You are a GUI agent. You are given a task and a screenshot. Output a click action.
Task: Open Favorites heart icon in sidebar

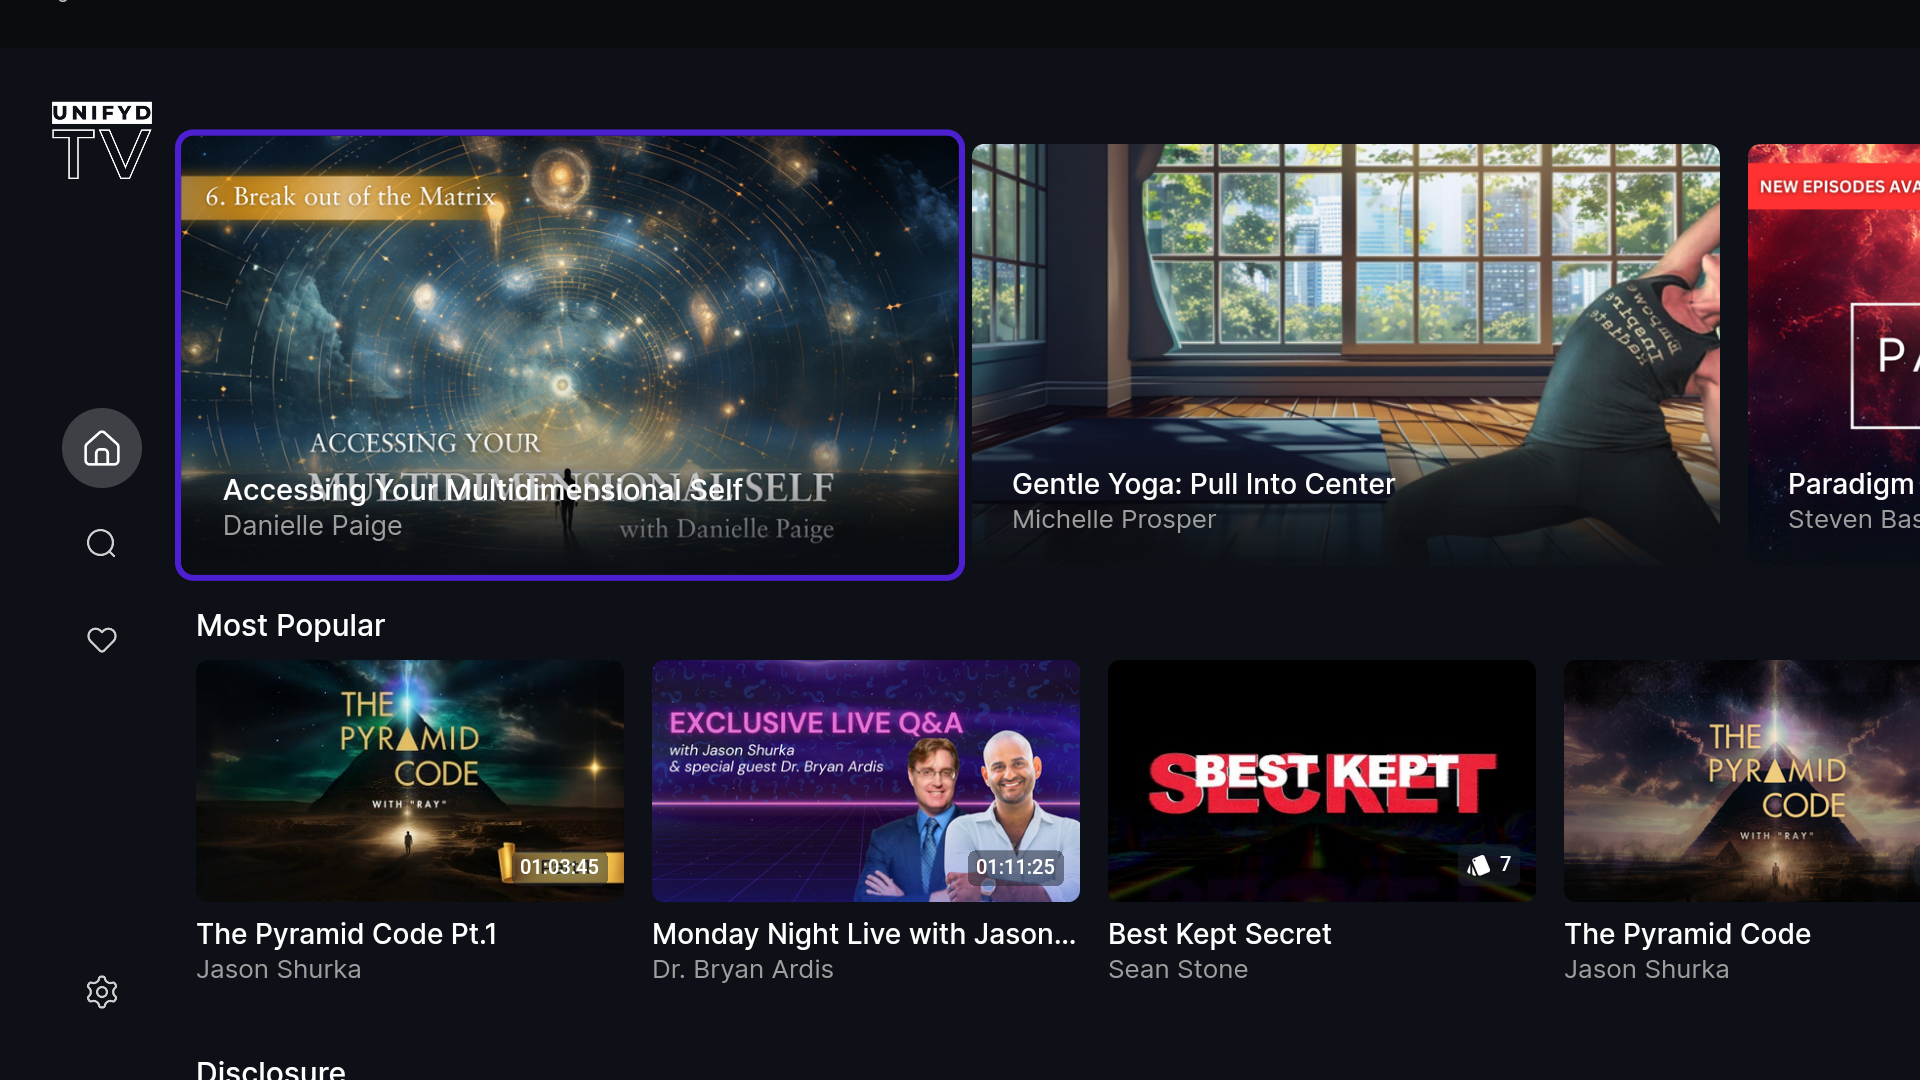coord(102,640)
